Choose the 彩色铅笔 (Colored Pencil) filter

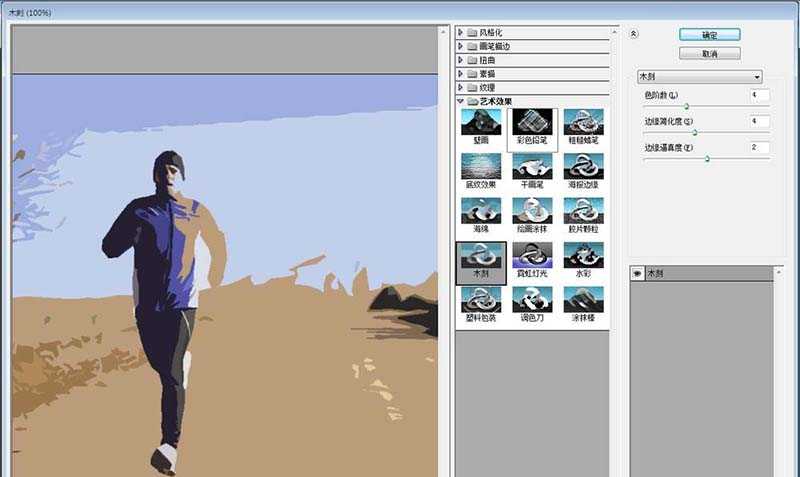531,123
